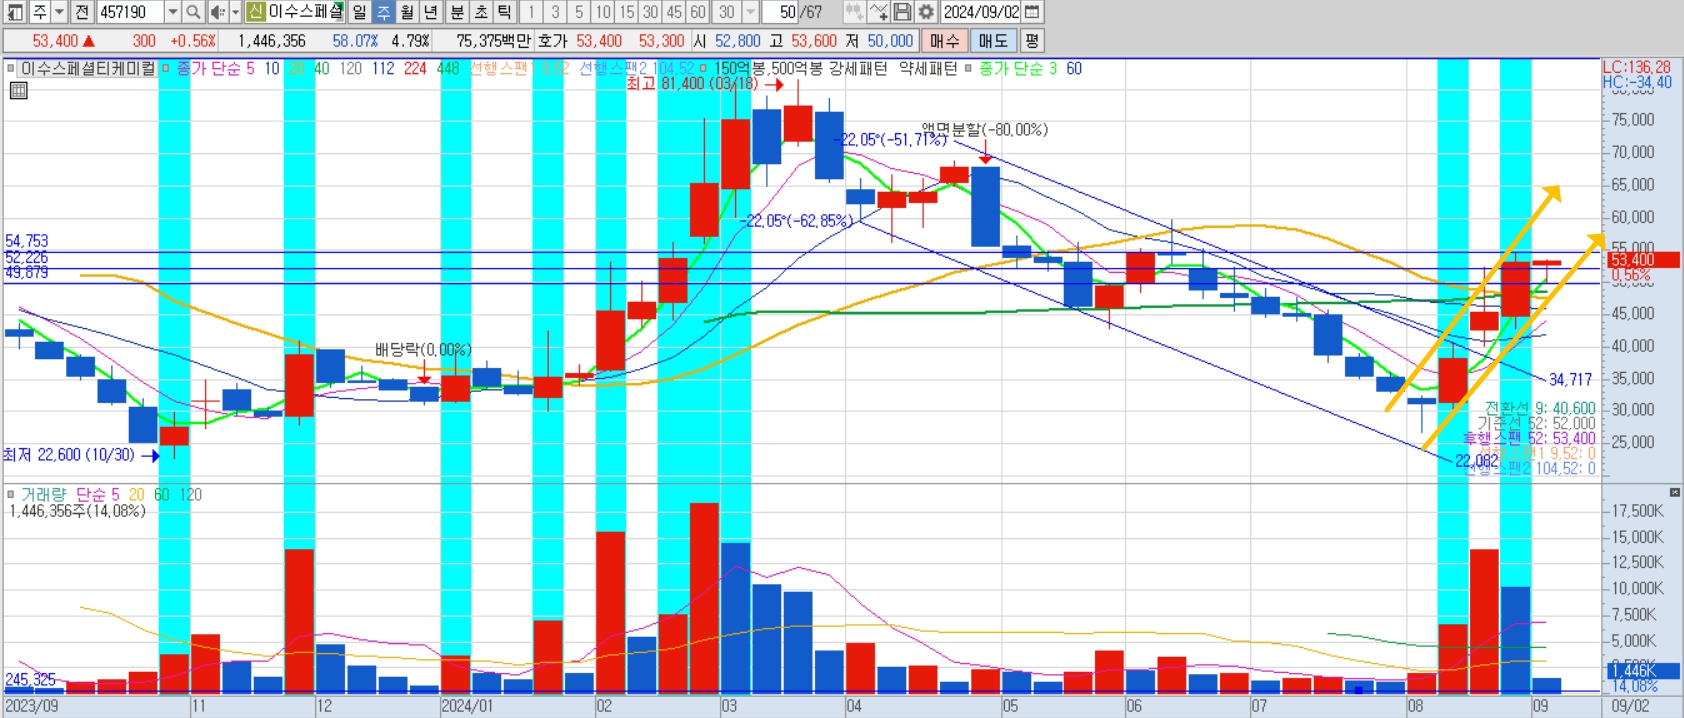
Task: Click the 선행스팬1 indicator label
Action: 519,69
